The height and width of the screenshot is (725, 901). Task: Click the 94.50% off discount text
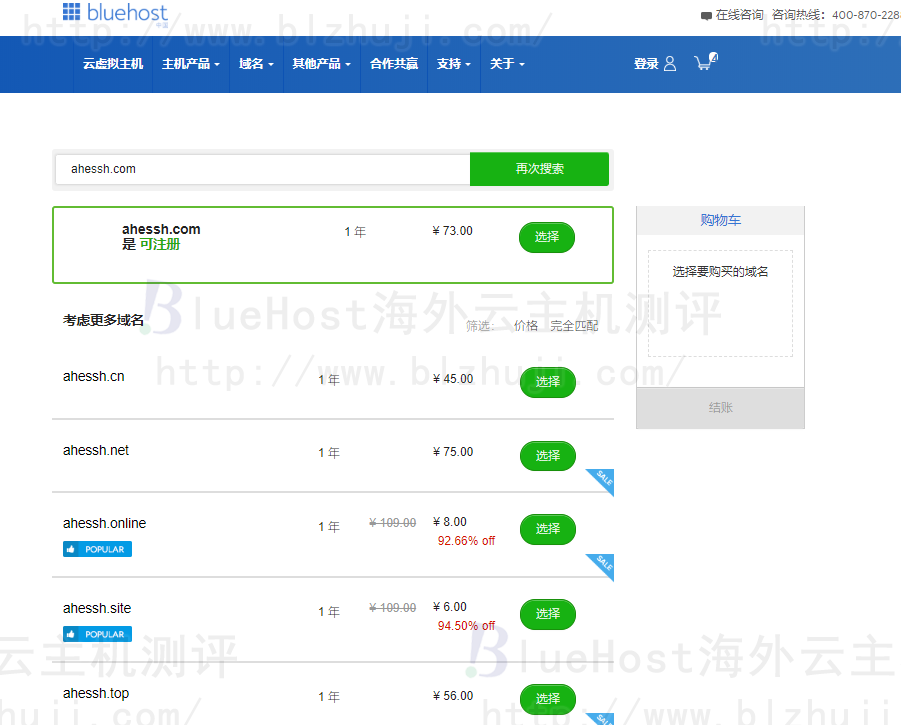point(466,626)
